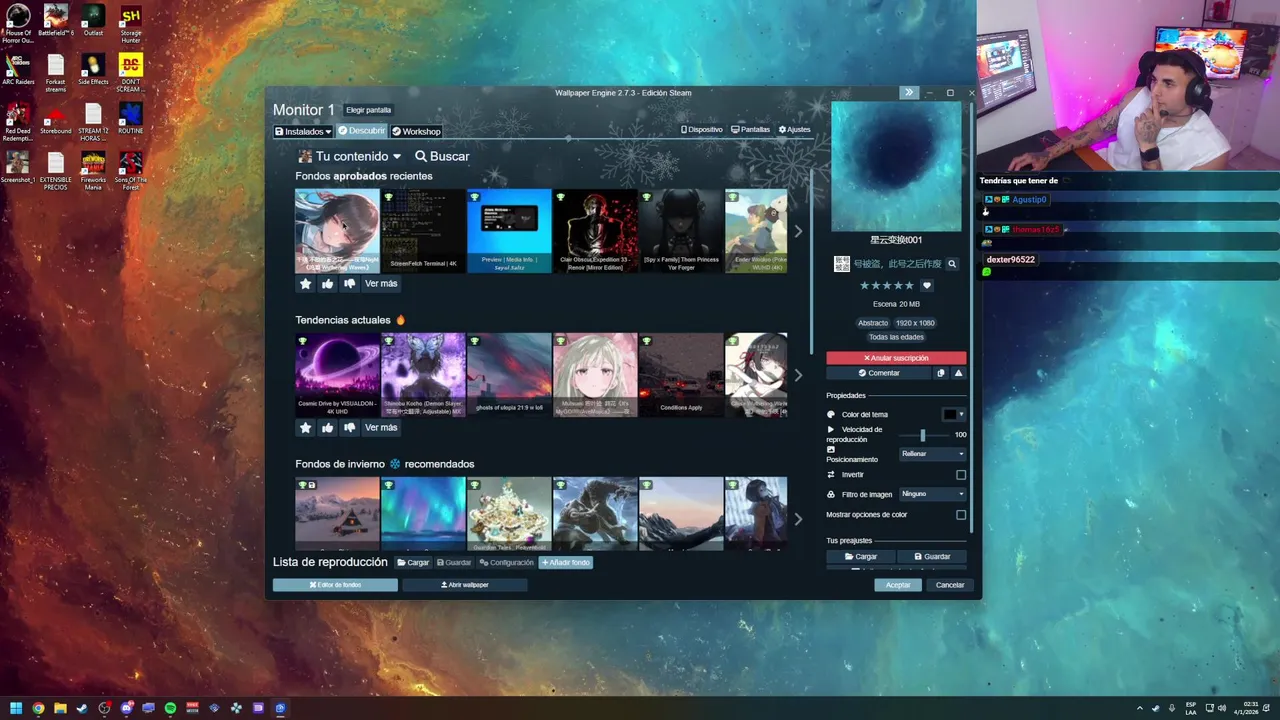Show next recently approved wallpapers with arrow

[798, 231]
